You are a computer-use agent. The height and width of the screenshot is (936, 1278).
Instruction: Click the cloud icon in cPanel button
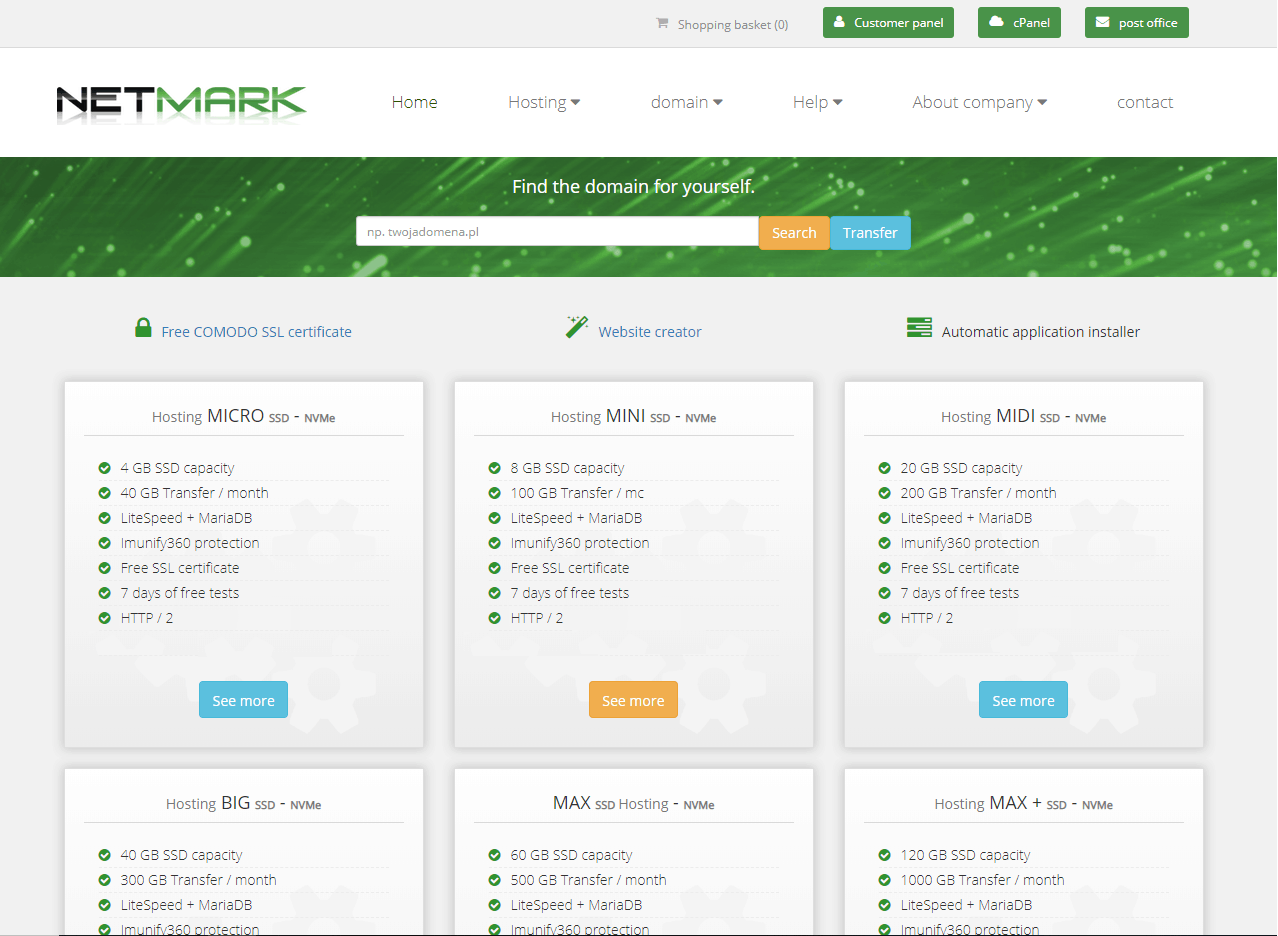click(996, 22)
